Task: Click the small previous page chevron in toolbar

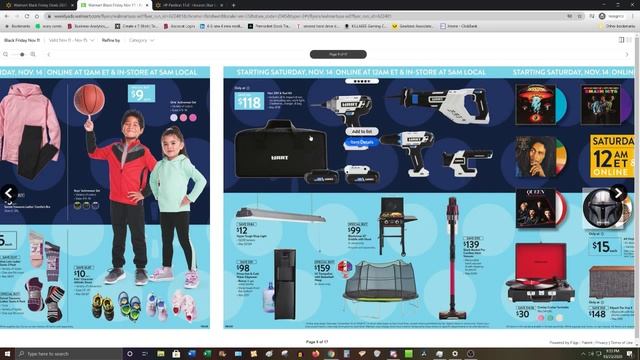Action: [x=49, y=54]
